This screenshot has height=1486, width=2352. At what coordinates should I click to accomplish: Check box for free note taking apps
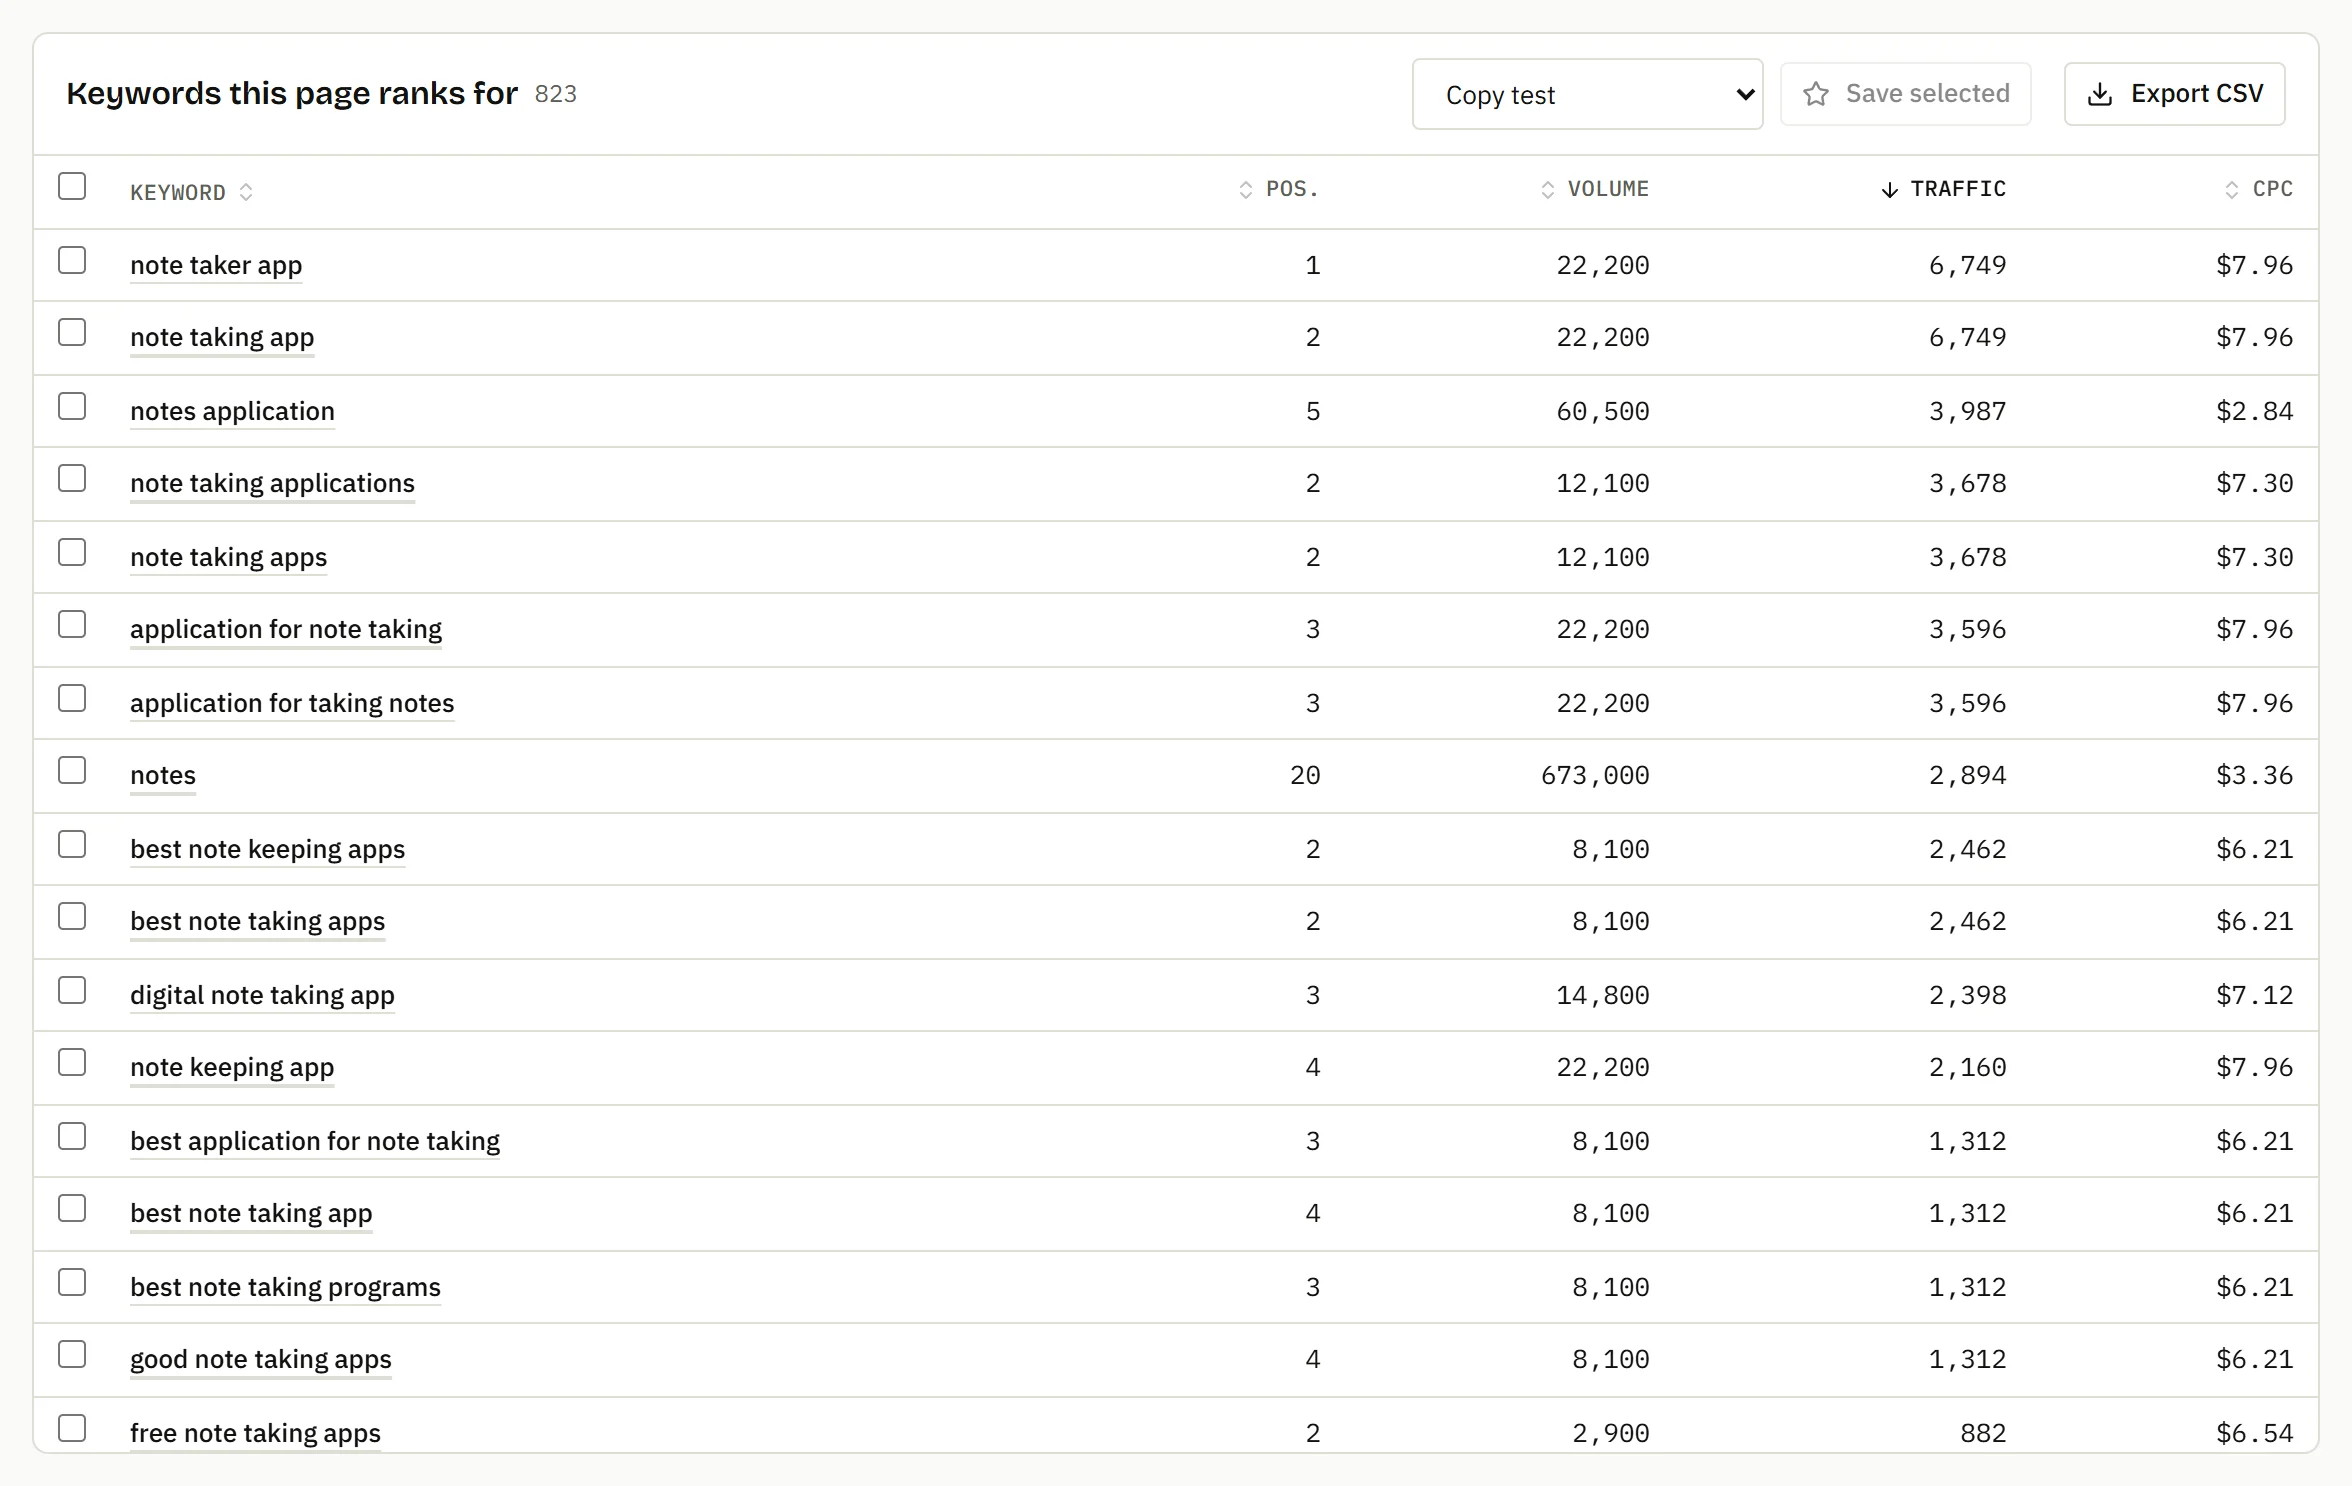point(72,1429)
